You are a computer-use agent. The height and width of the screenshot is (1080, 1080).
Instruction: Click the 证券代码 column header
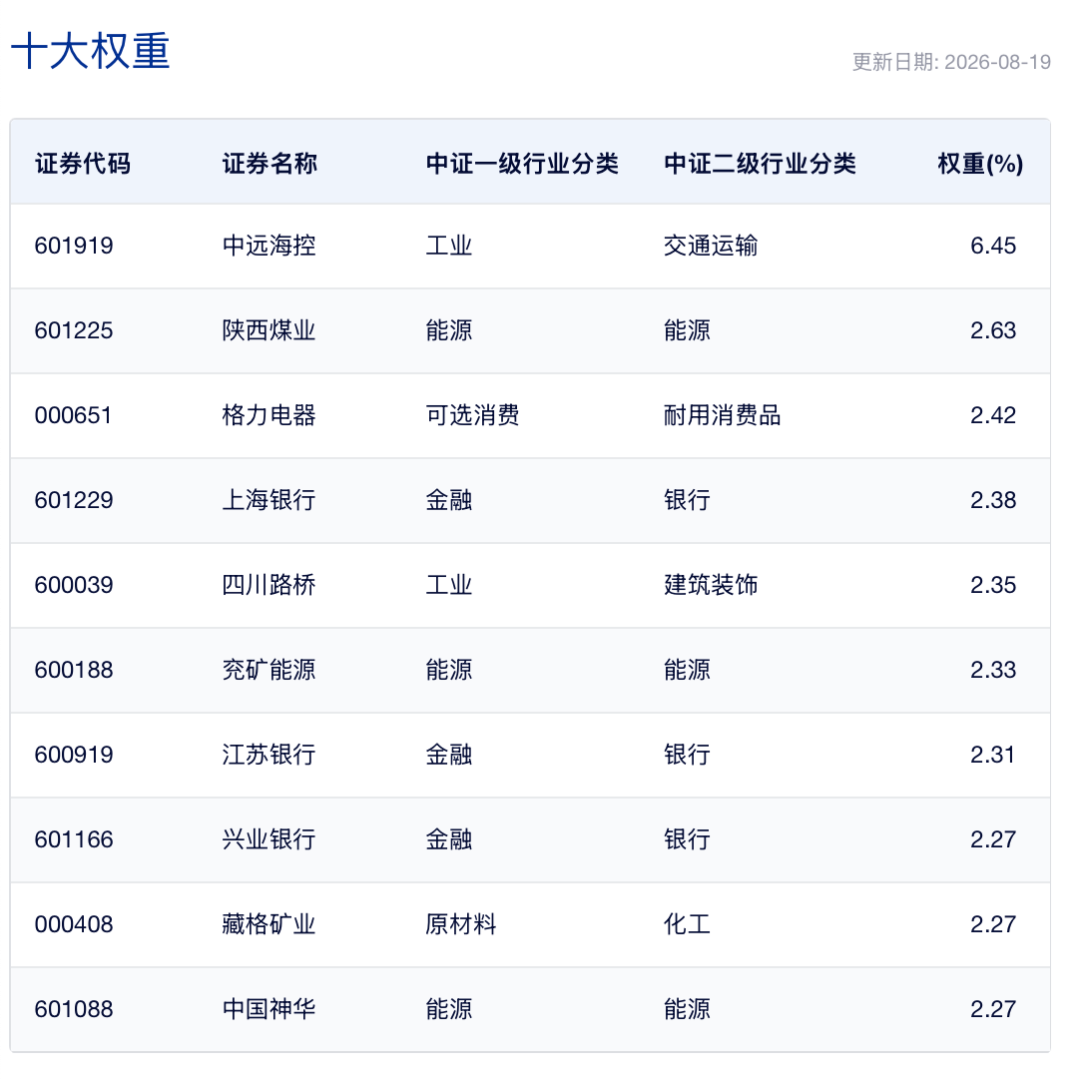(x=83, y=164)
